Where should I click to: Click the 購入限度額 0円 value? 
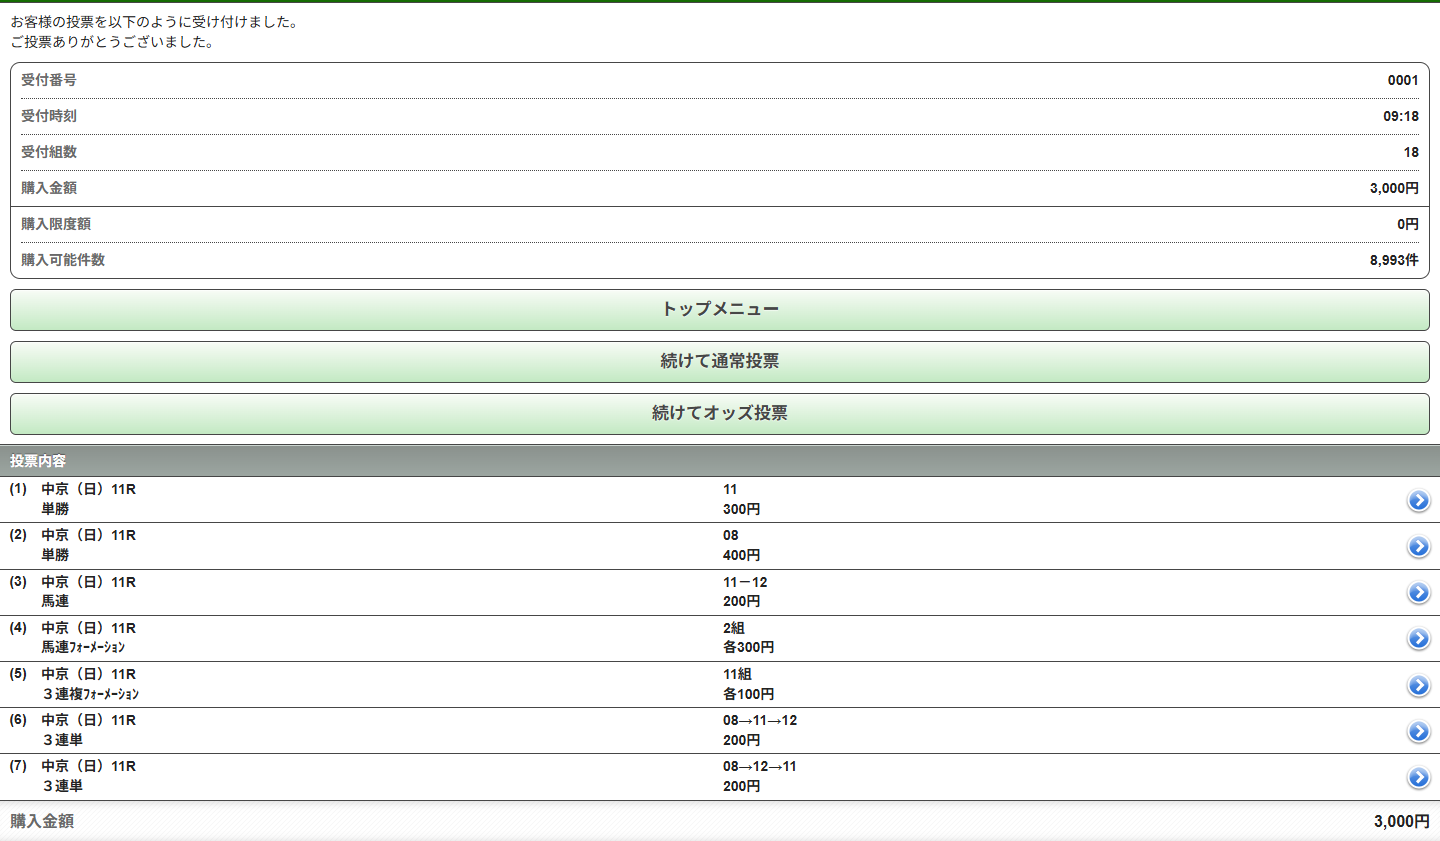(1407, 224)
